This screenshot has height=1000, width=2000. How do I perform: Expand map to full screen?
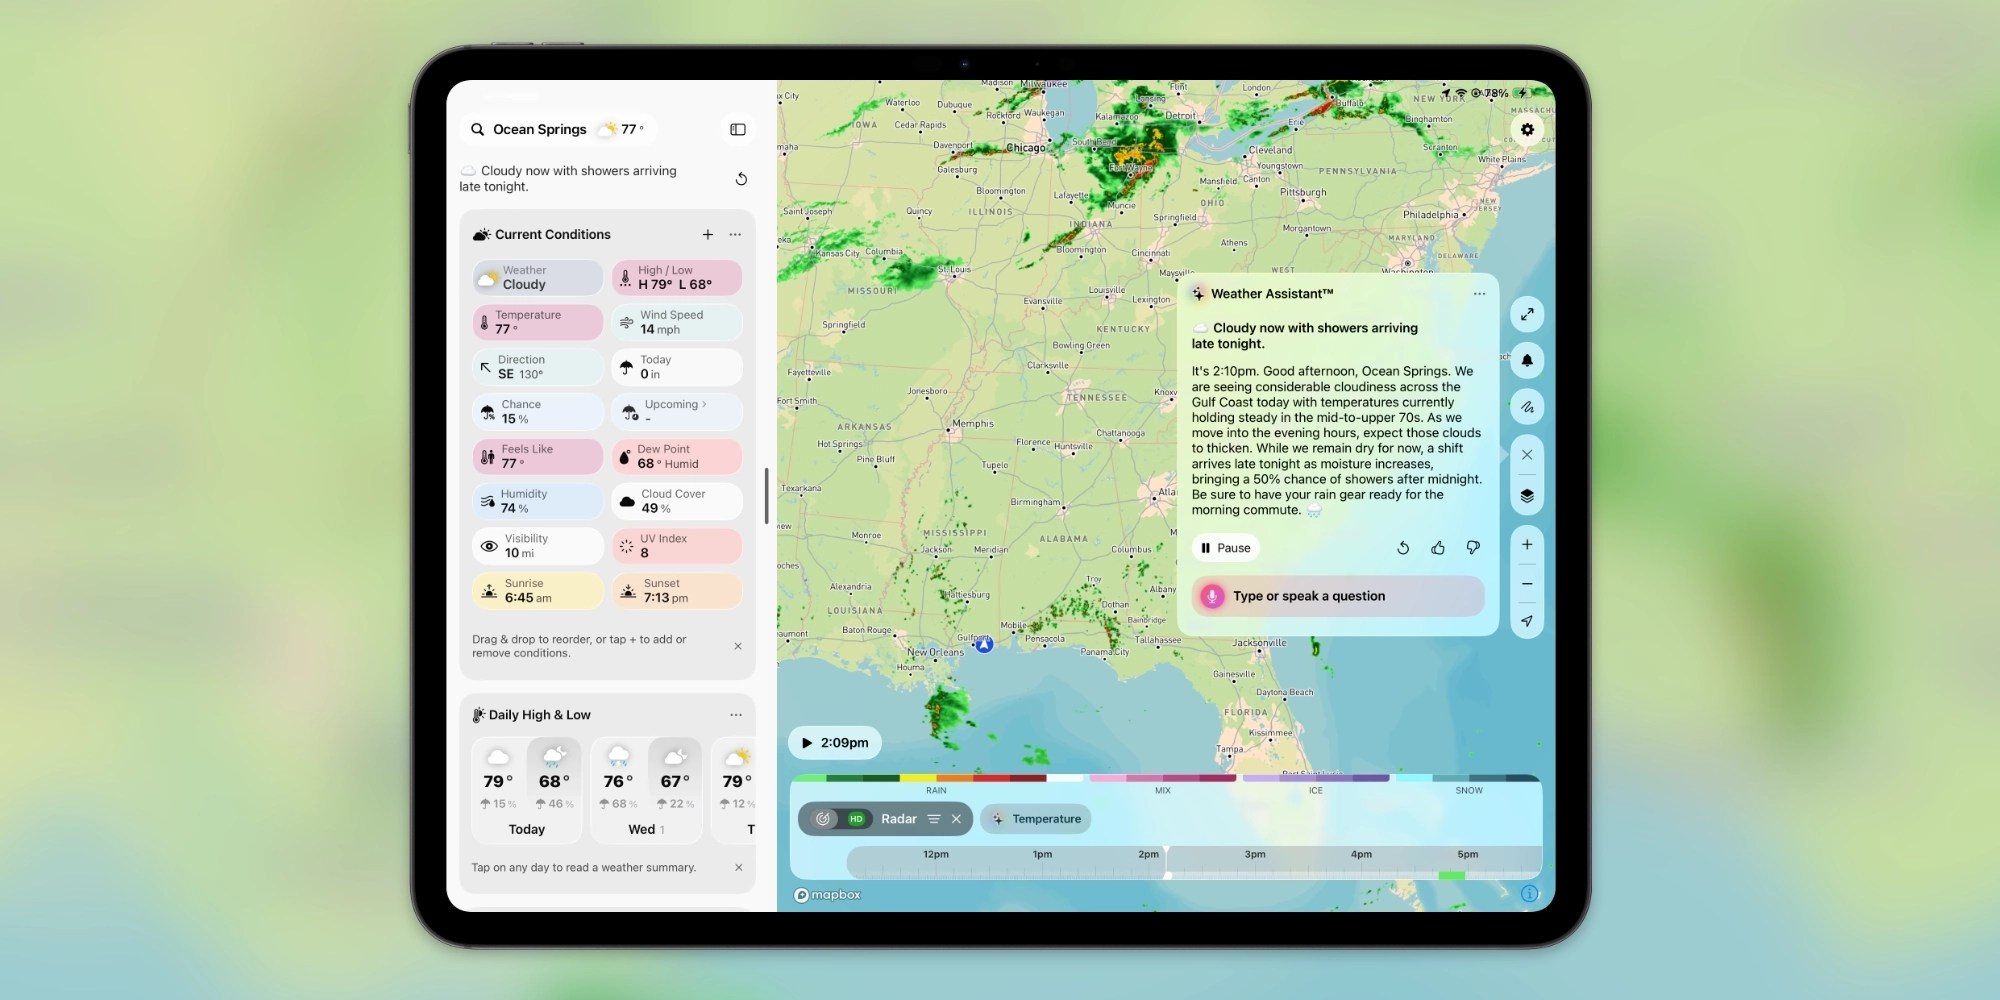click(1527, 314)
